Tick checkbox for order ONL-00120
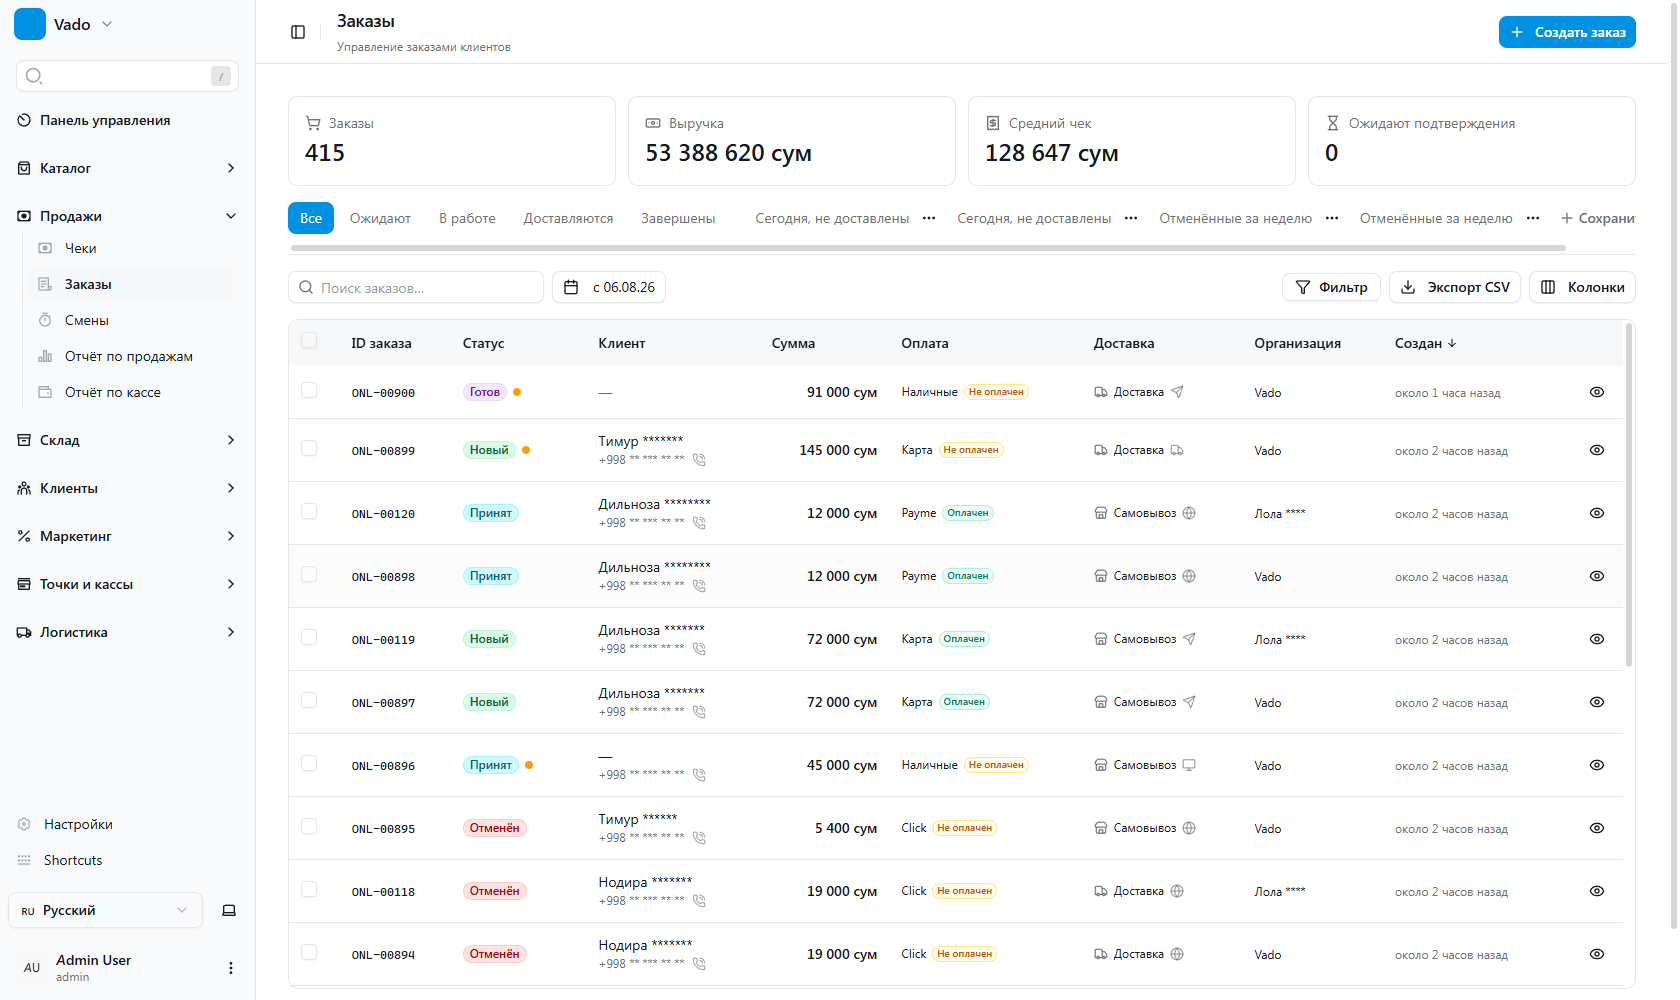 [x=309, y=511]
